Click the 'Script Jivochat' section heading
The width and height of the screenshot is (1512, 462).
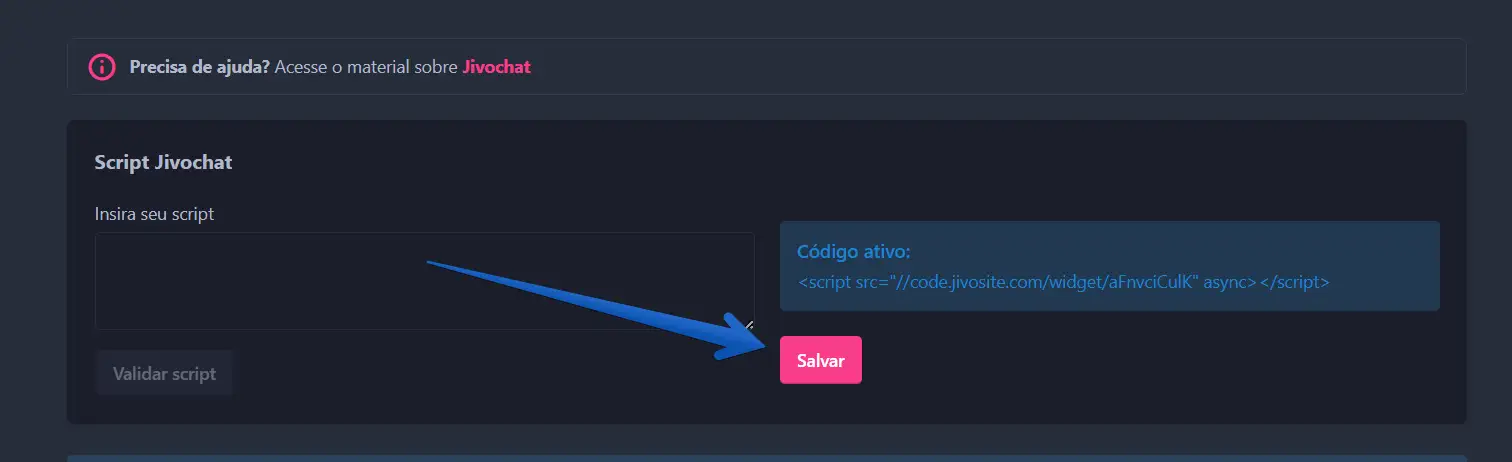pos(163,162)
